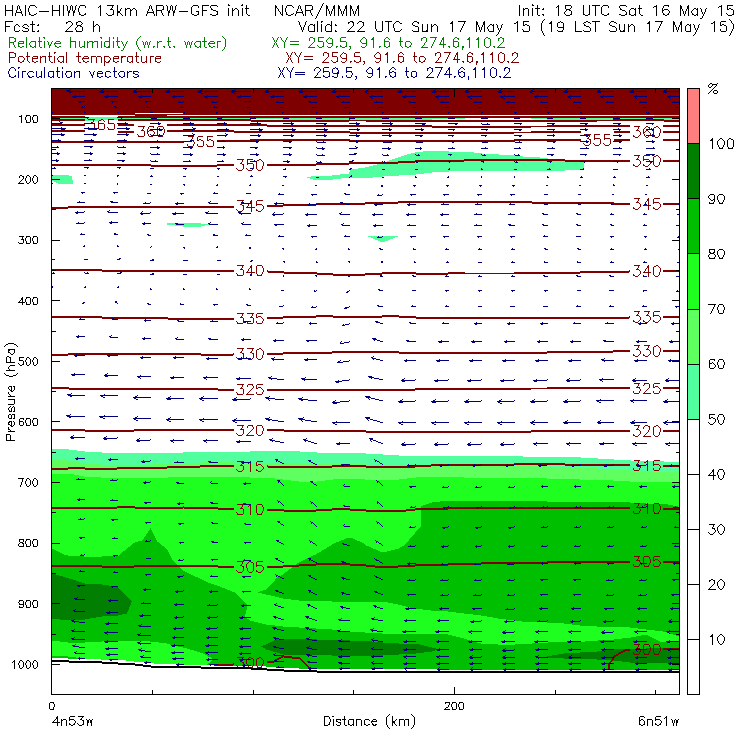Click the central '335' contour label
The width and height of the screenshot is (740, 740).
coord(250,319)
